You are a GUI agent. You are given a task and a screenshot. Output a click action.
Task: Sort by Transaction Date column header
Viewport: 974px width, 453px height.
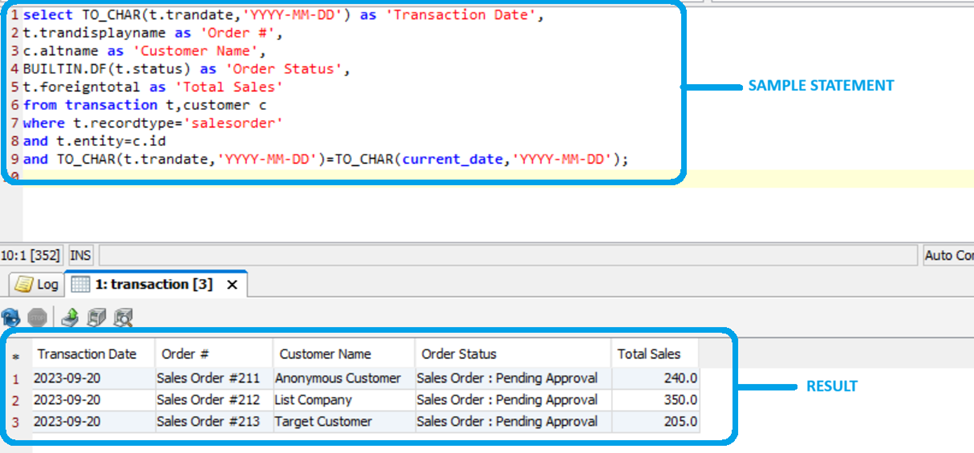(x=93, y=354)
